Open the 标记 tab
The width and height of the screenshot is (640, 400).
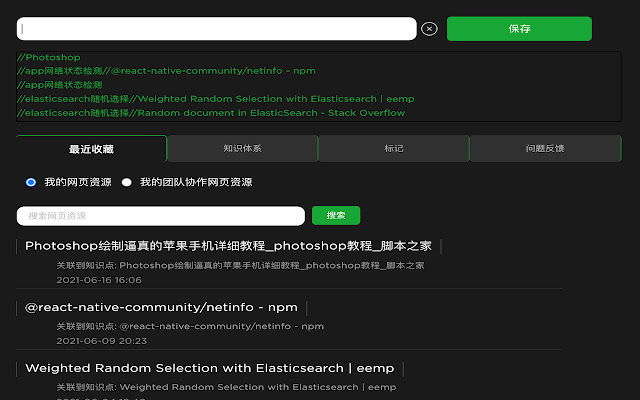394,149
